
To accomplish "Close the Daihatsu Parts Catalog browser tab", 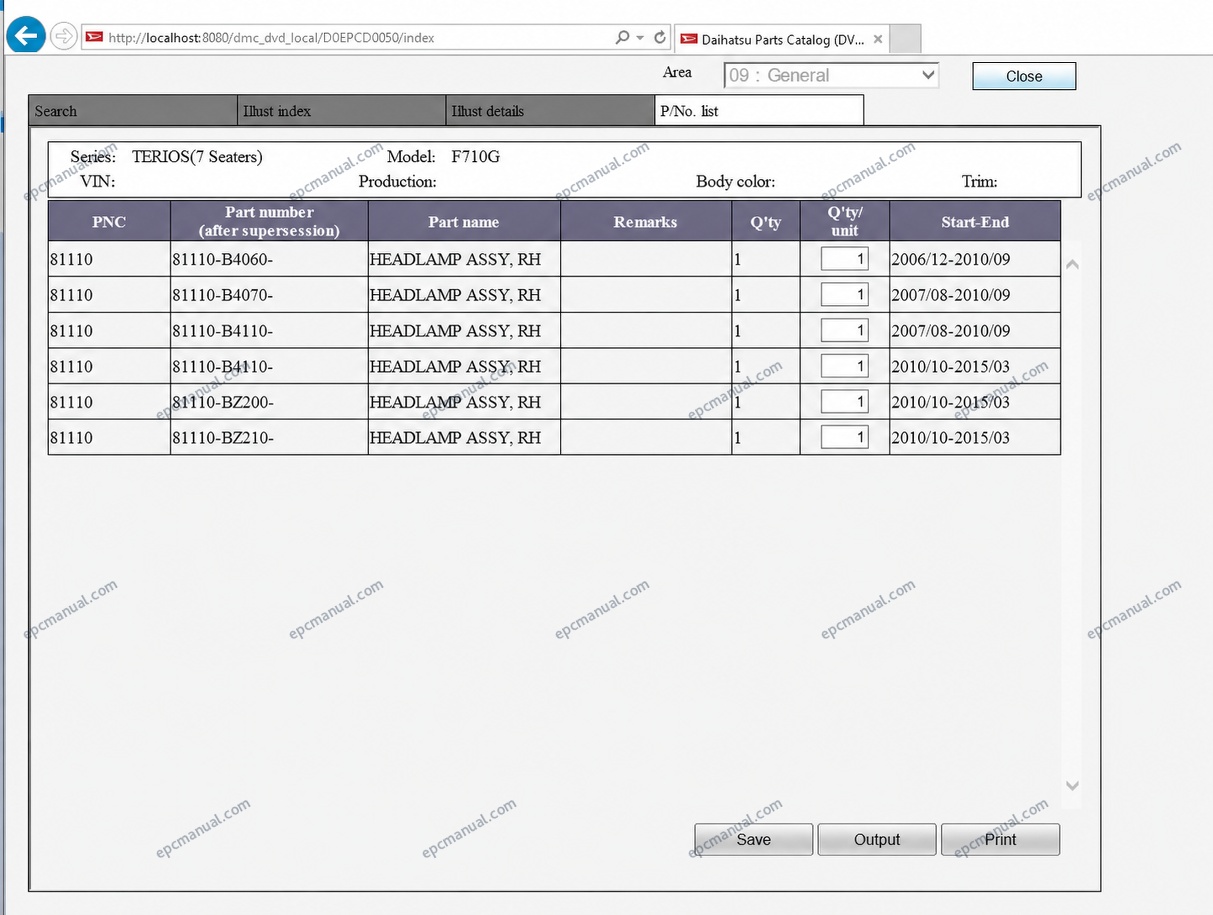I will tap(878, 39).
